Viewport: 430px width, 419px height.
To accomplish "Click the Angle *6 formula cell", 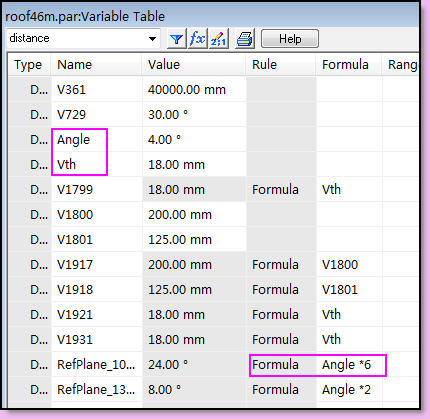I will [x=349, y=365].
